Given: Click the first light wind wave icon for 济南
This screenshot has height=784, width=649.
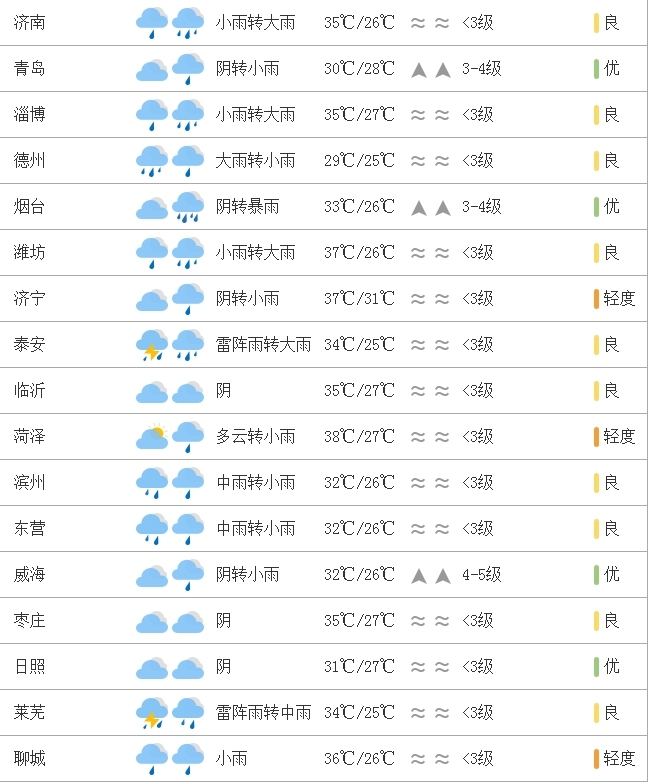Looking at the screenshot, I should 418,22.
